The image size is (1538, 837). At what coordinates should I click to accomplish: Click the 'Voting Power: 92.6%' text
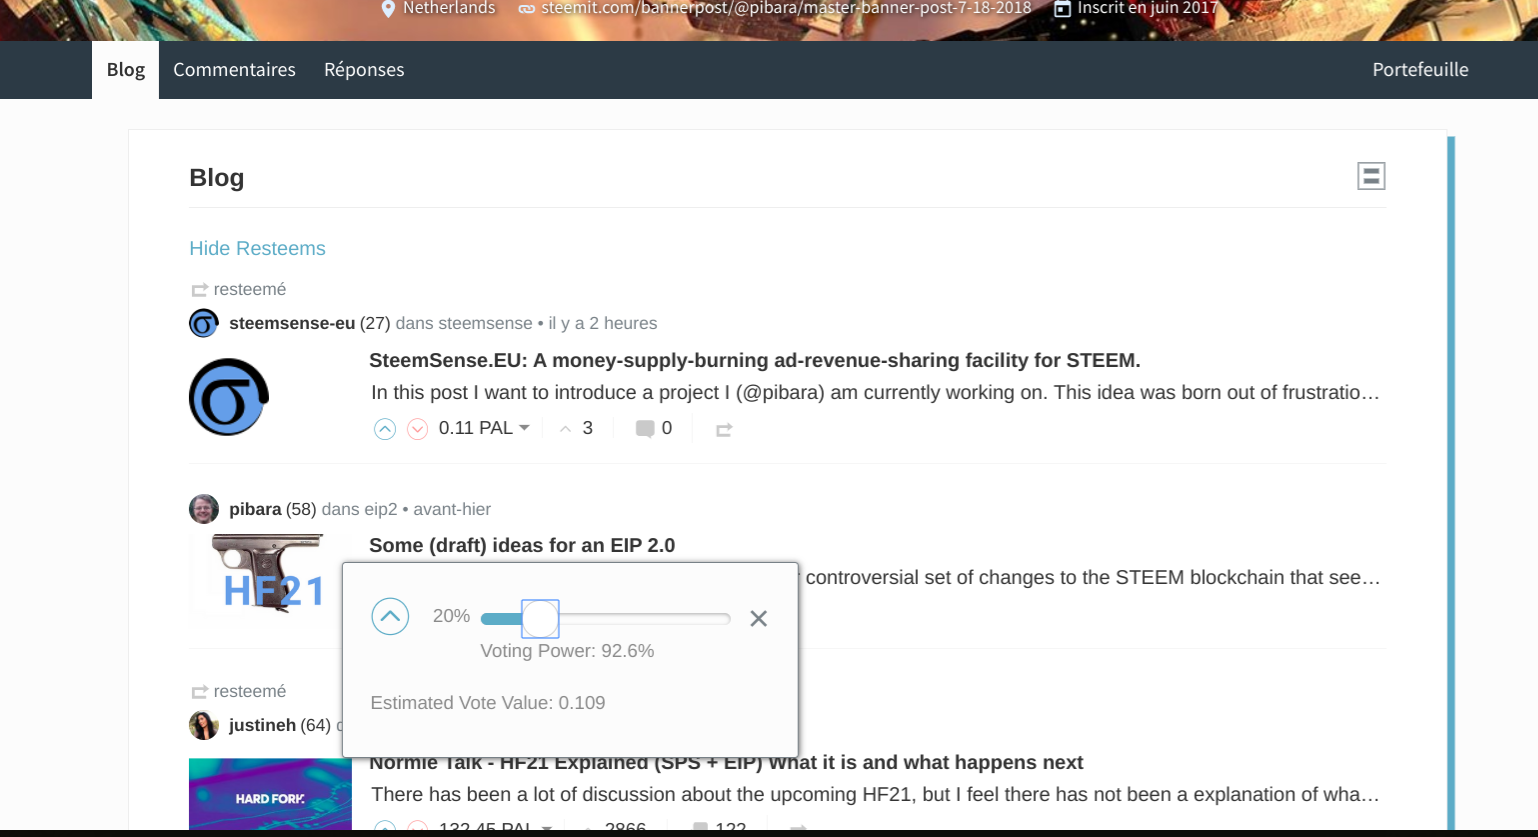pos(567,651)
